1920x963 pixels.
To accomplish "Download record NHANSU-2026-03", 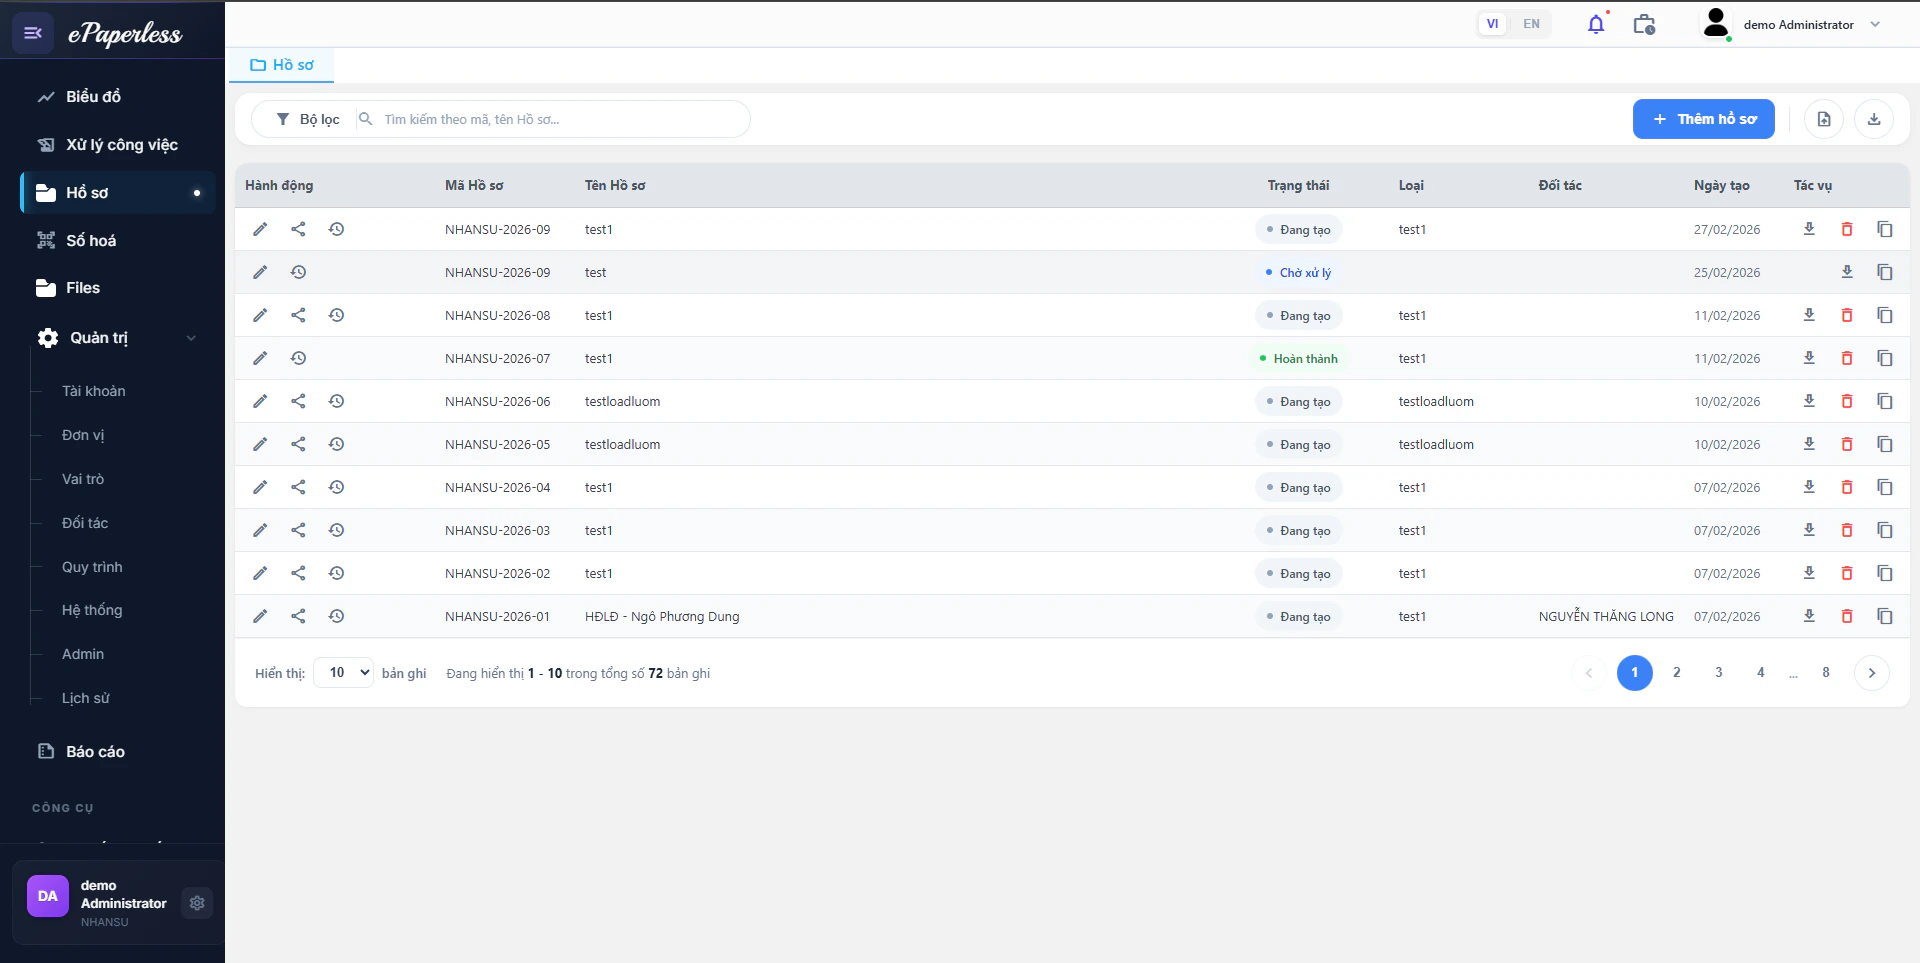I will 1809,530.
